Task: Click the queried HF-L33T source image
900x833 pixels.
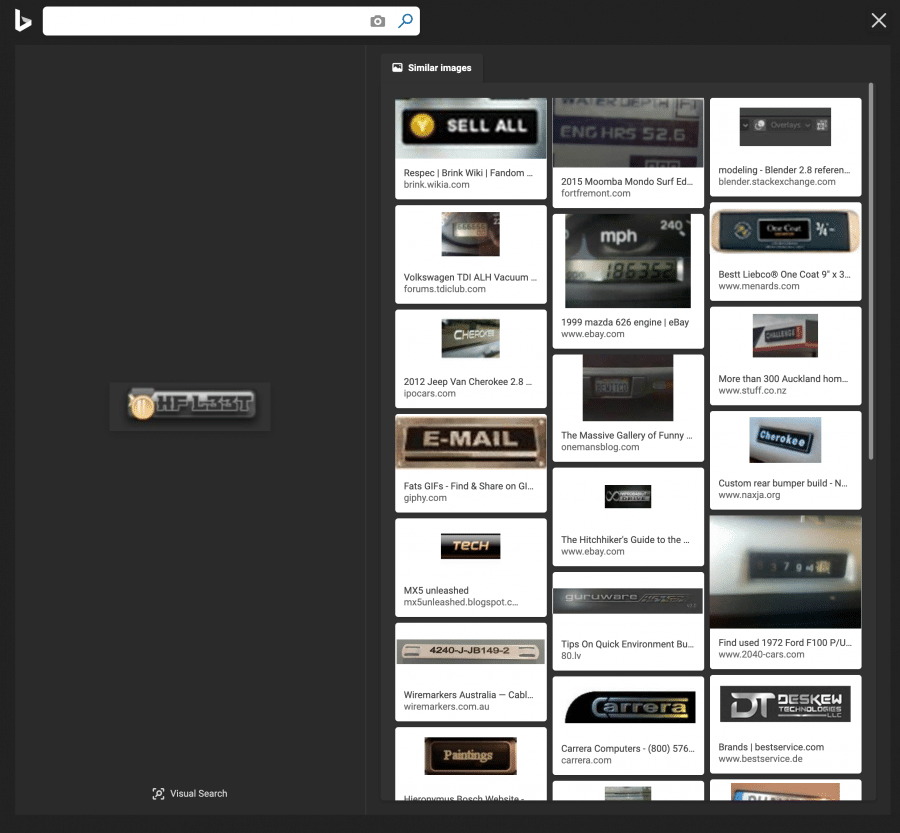Action: tap(189, 406)
